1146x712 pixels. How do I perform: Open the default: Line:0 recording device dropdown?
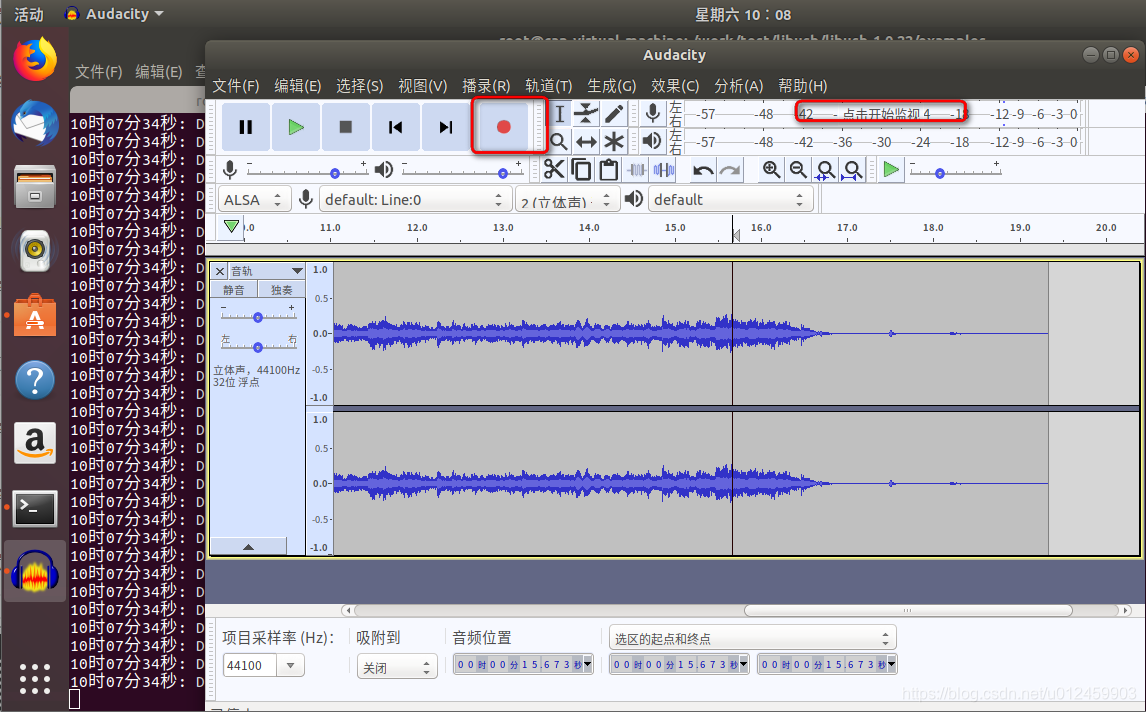tap(413, 199)
